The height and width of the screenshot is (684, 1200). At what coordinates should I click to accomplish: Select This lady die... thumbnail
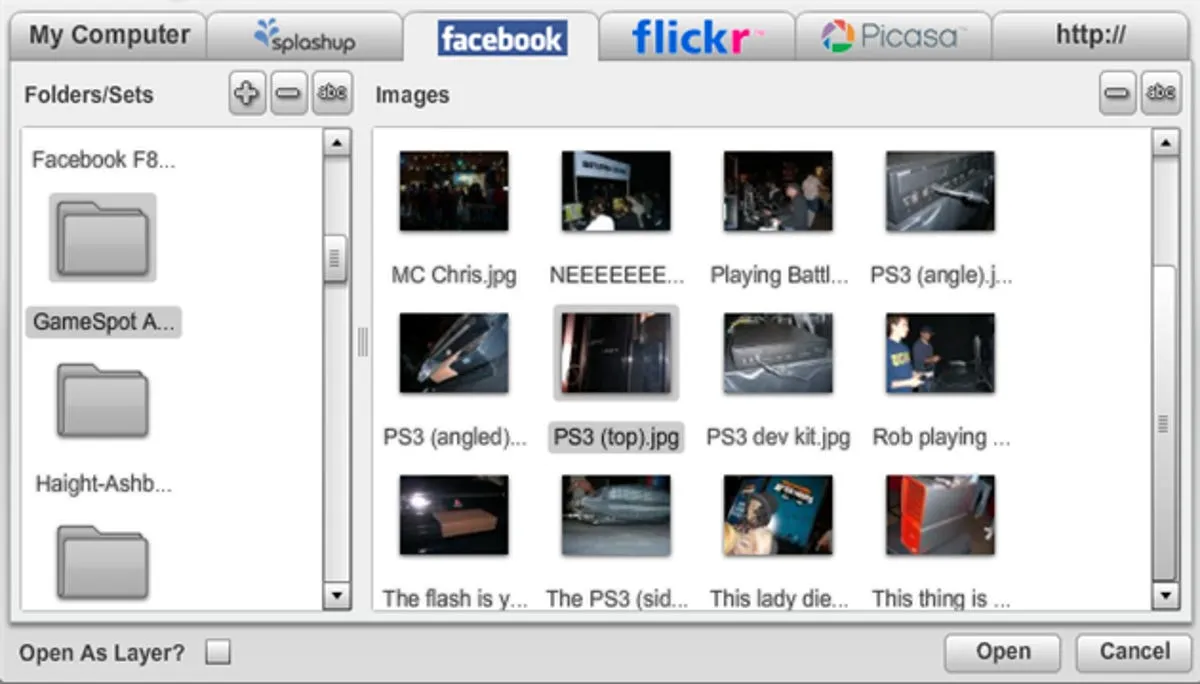pos(778,515)
